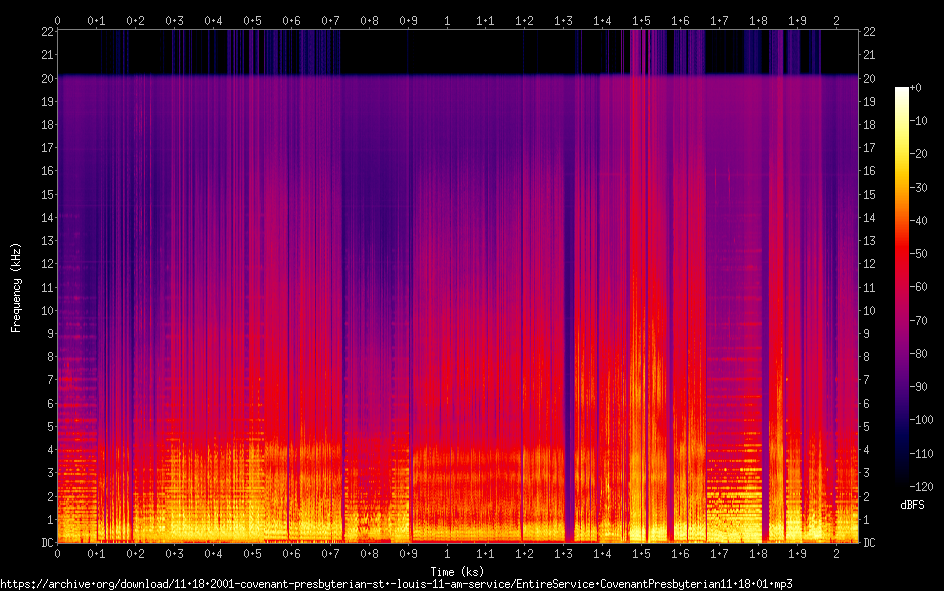Click the "-120" dBFS scale label
Screen dimensions: 944x591
[x=921, y=487]
